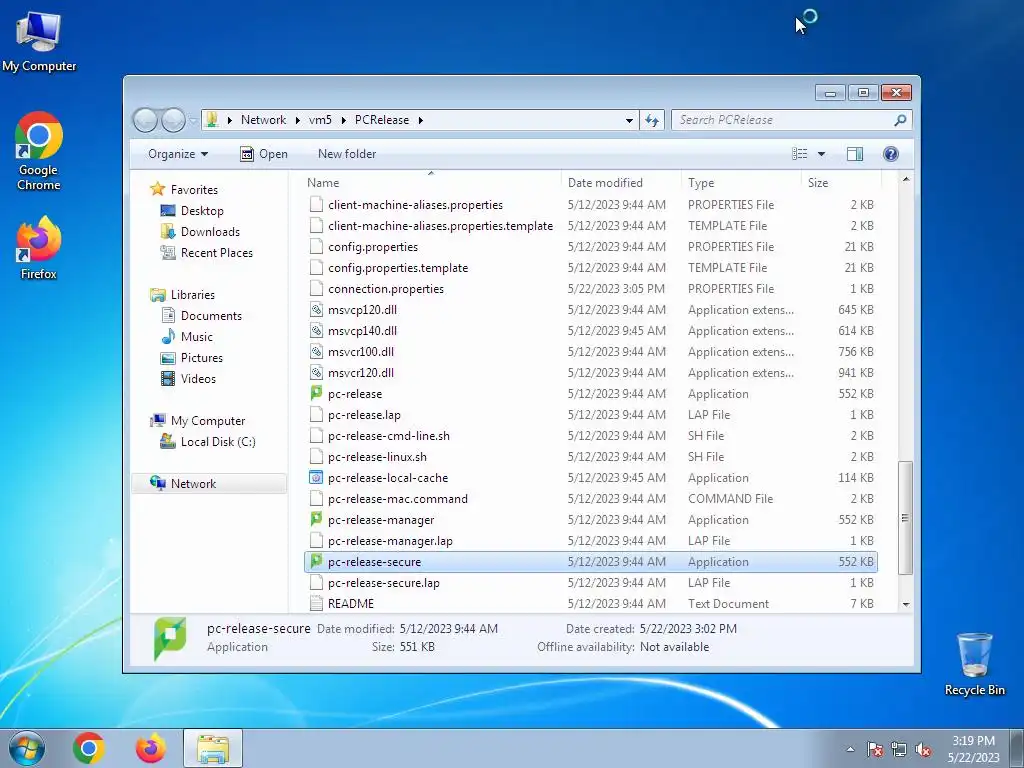
Task: Open the Organize dropdown menu
Action: click(178, 153)
